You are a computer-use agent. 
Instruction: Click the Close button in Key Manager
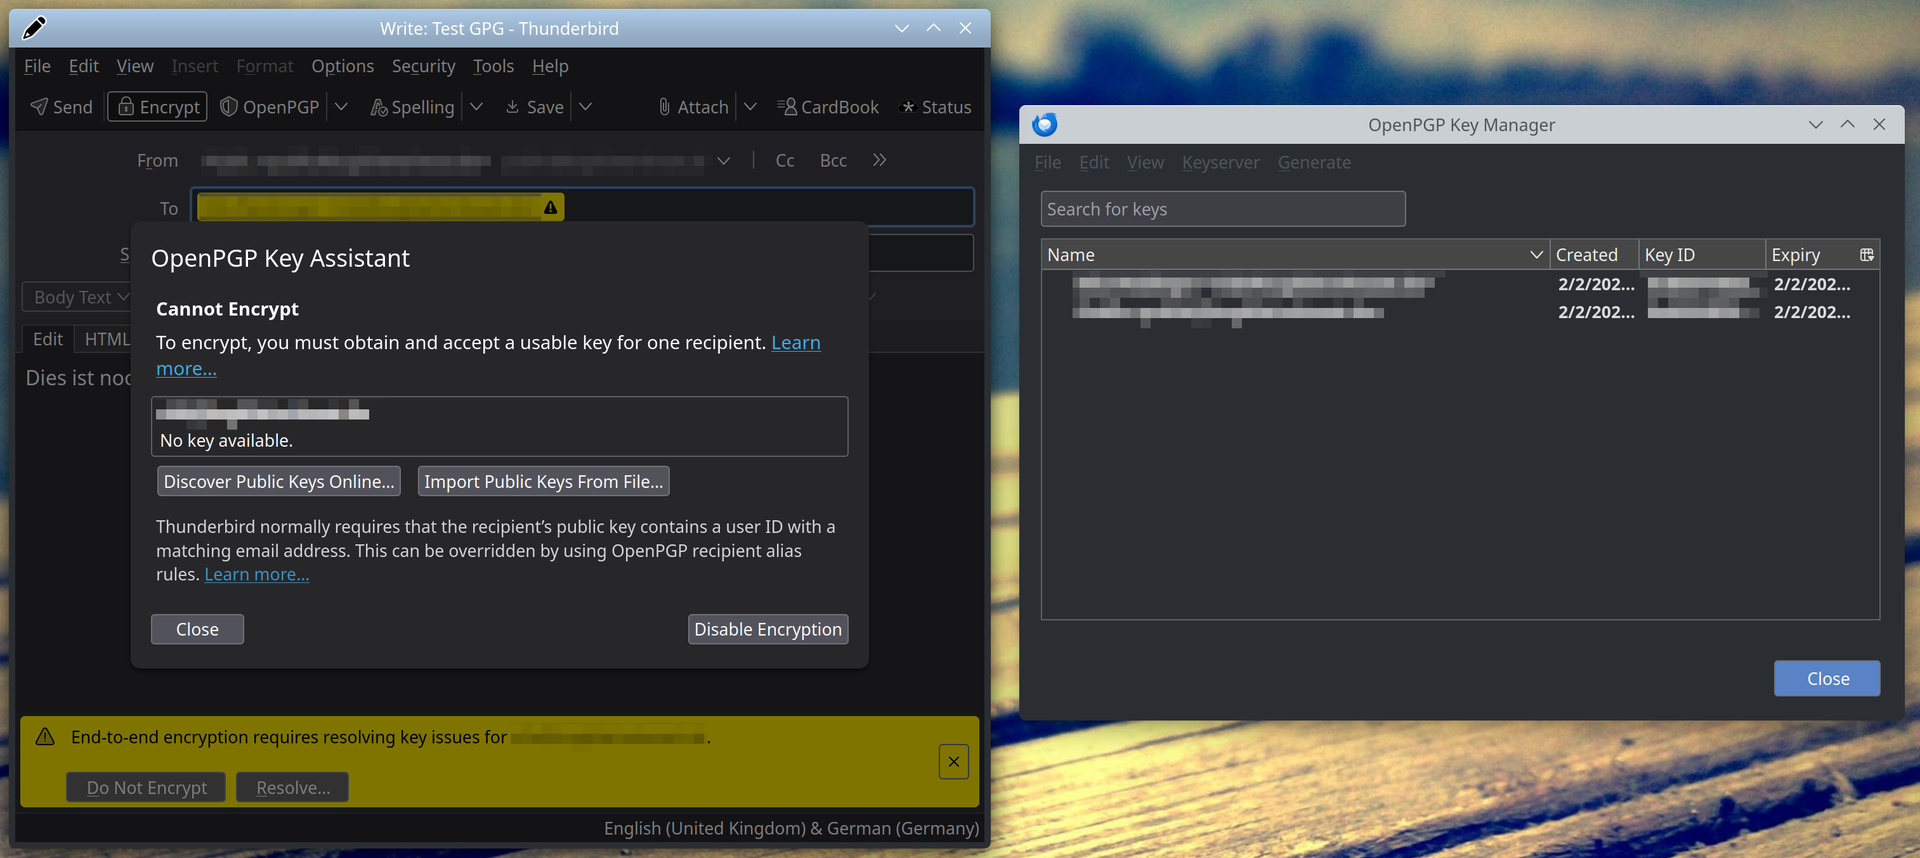(1827, 679)
